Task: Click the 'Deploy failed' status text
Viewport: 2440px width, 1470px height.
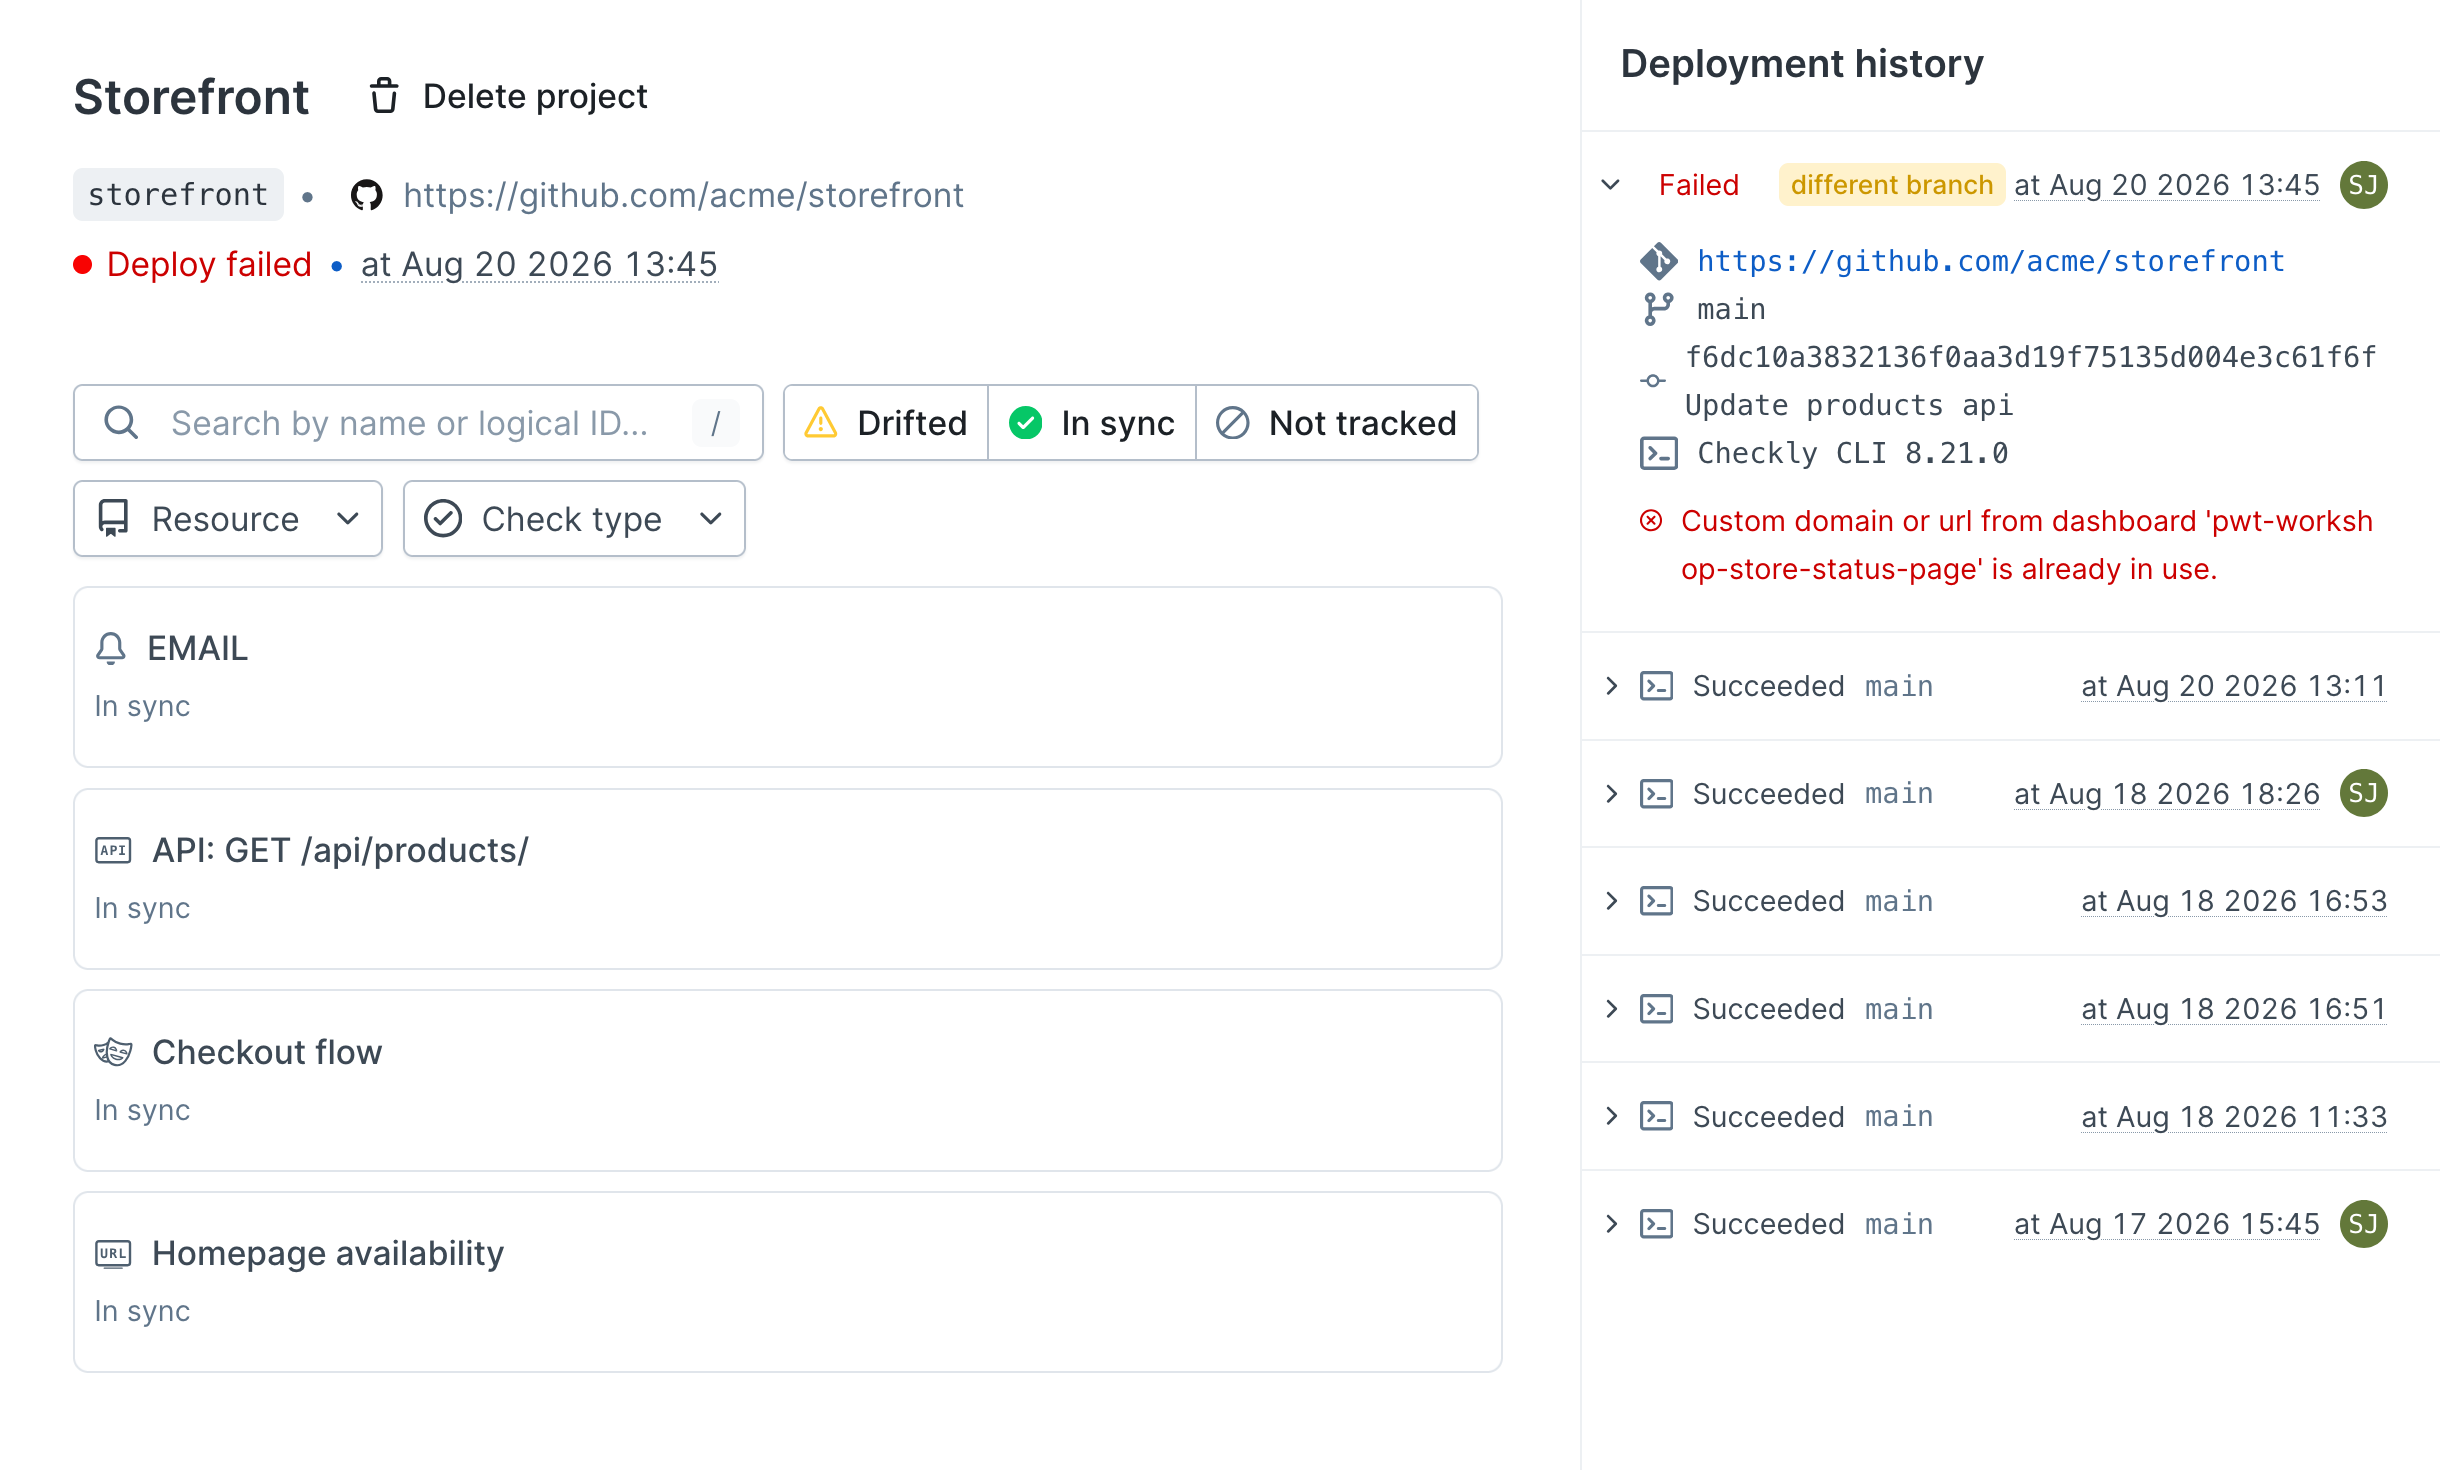Action: tap(209, 264)
